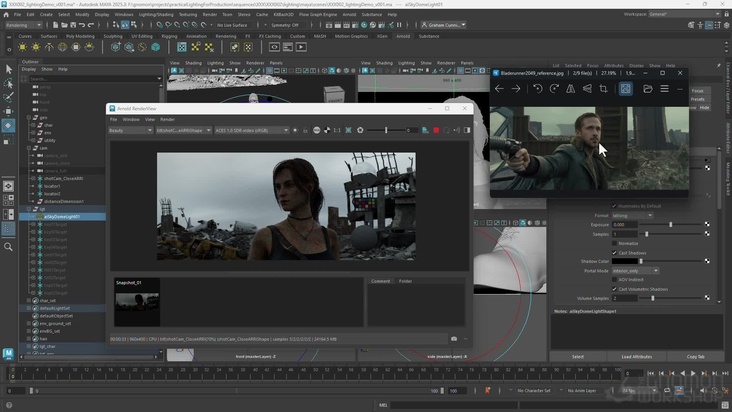732x412 pixels.
Task: Enable the Normalize checkbox
Action: [615, 243]
